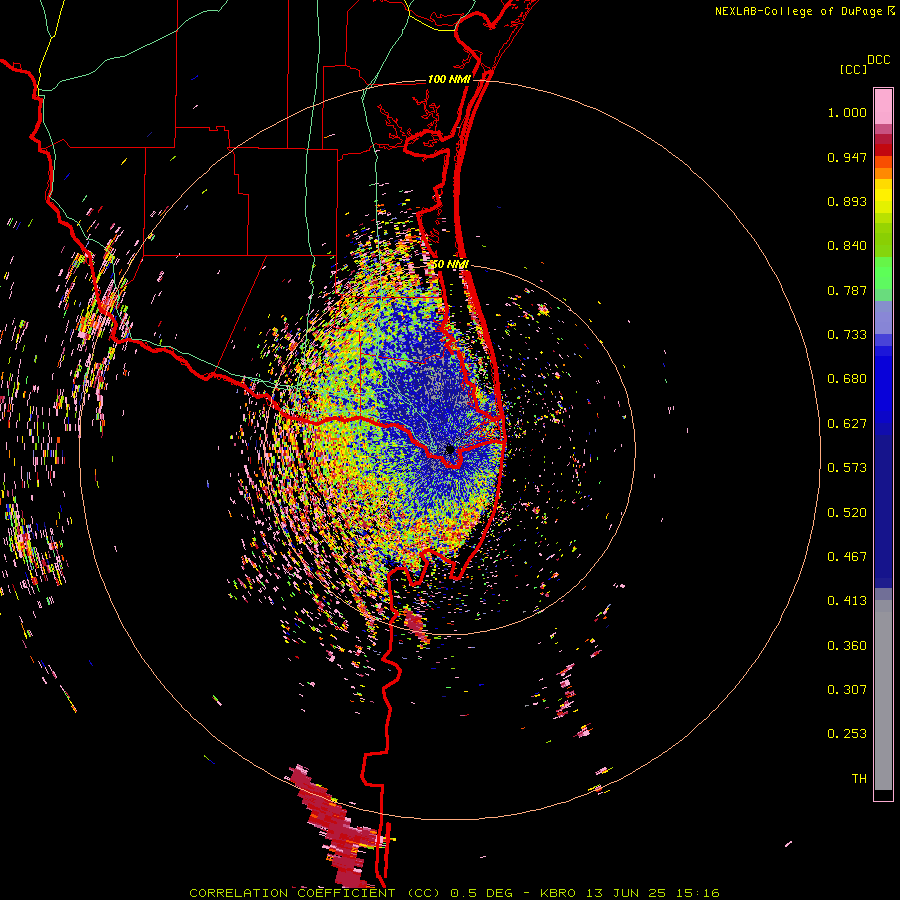This screenshot has width=900, height=900.
Task: Select the 0.840 color scale value
Action: 847,246
